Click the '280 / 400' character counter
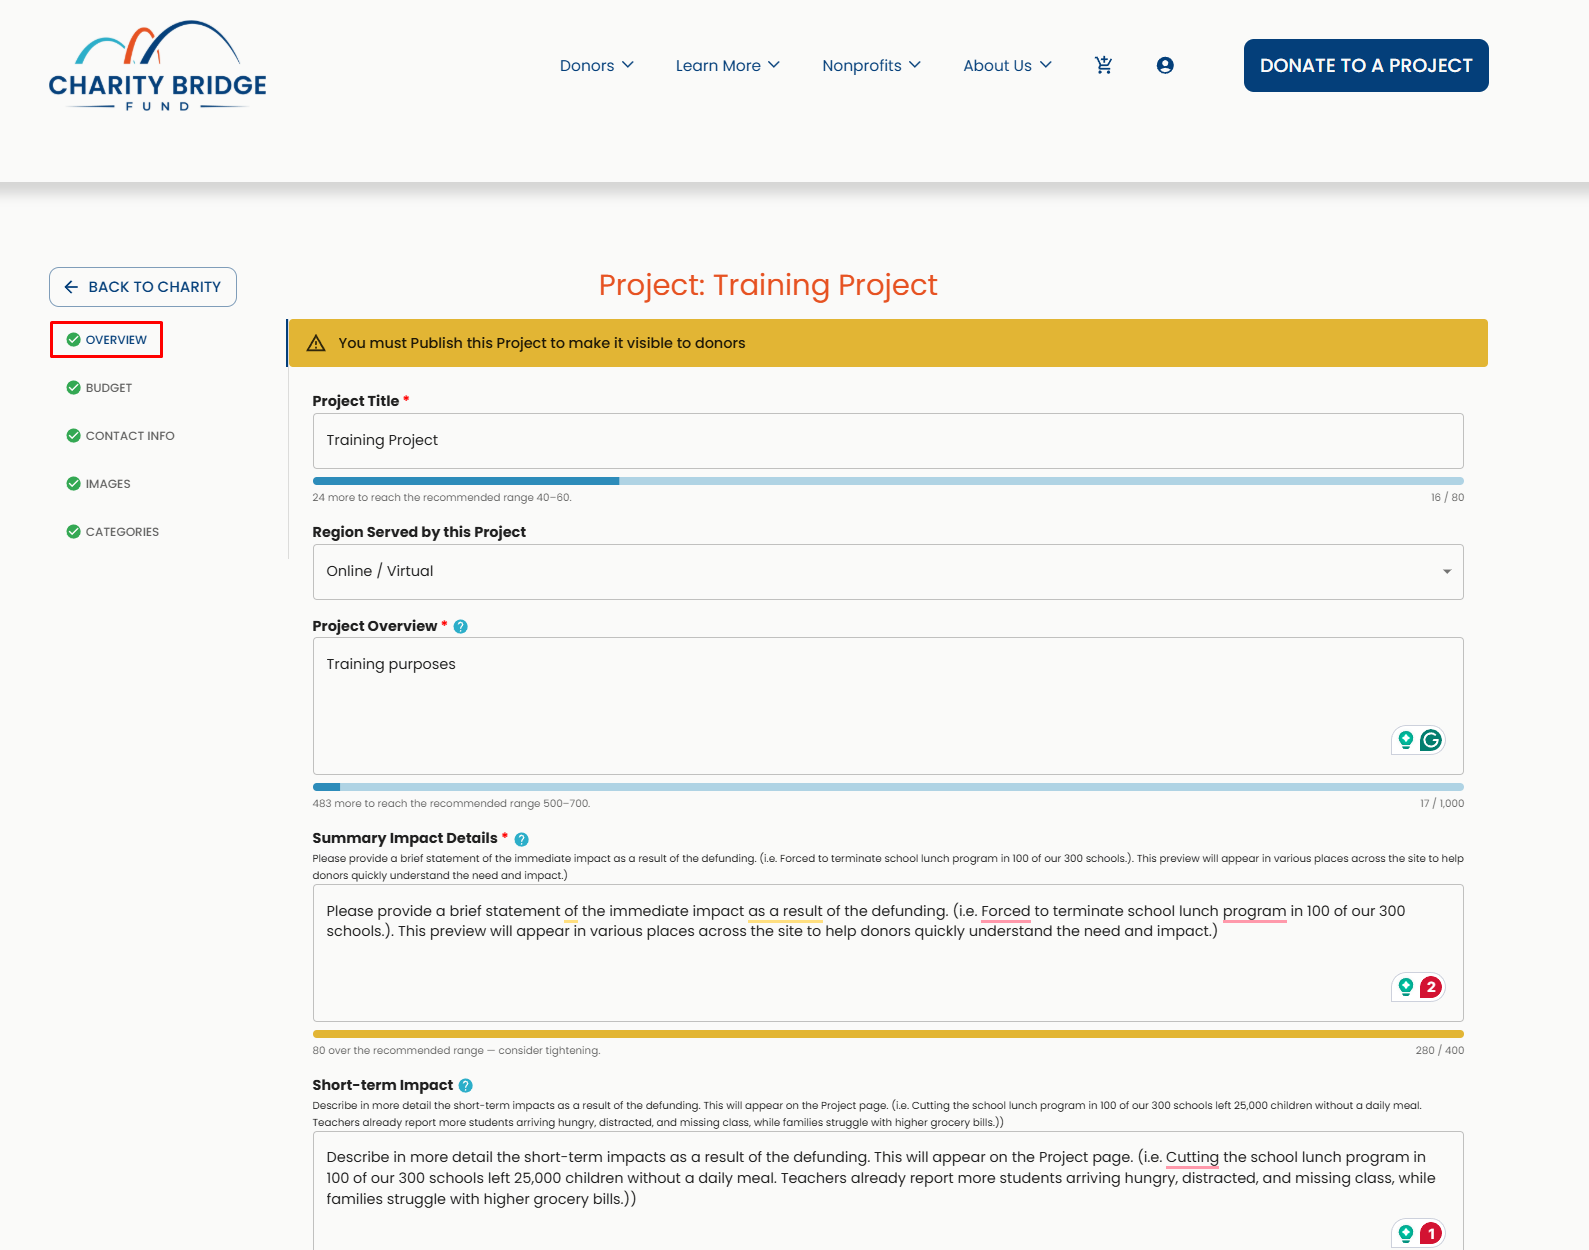The image size is (1589, 1250). (x=1440, y=1051)
